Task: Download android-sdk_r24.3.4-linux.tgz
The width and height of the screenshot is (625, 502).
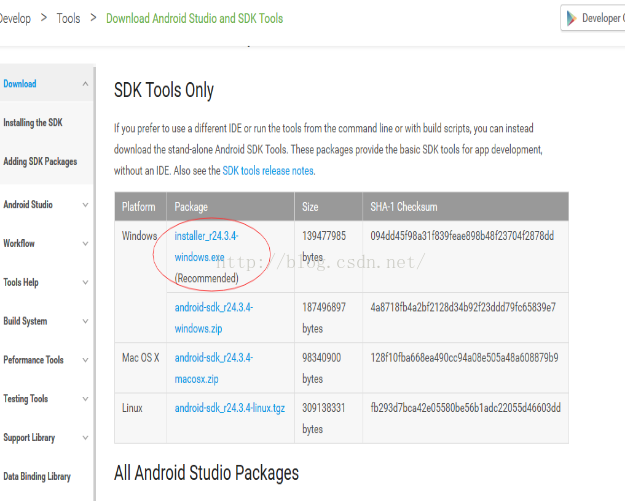Action: [227, 408]
